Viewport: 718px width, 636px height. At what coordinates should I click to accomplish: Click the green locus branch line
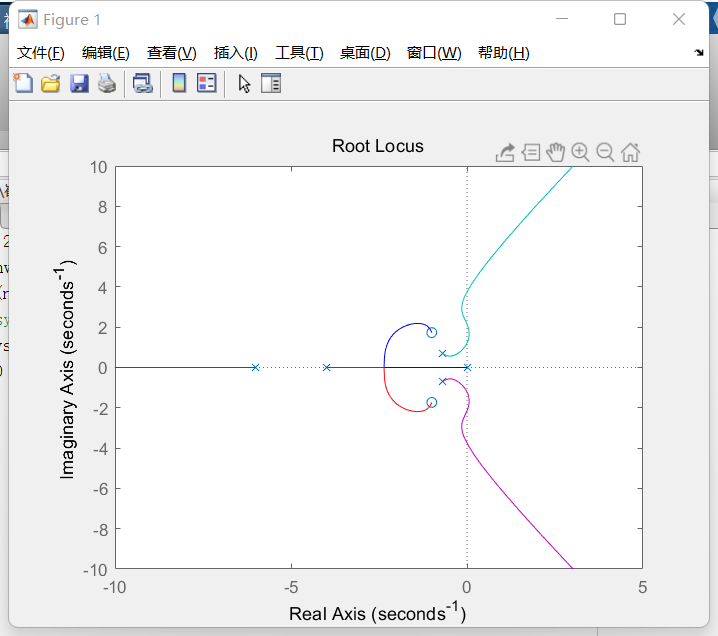click(183, 367)
